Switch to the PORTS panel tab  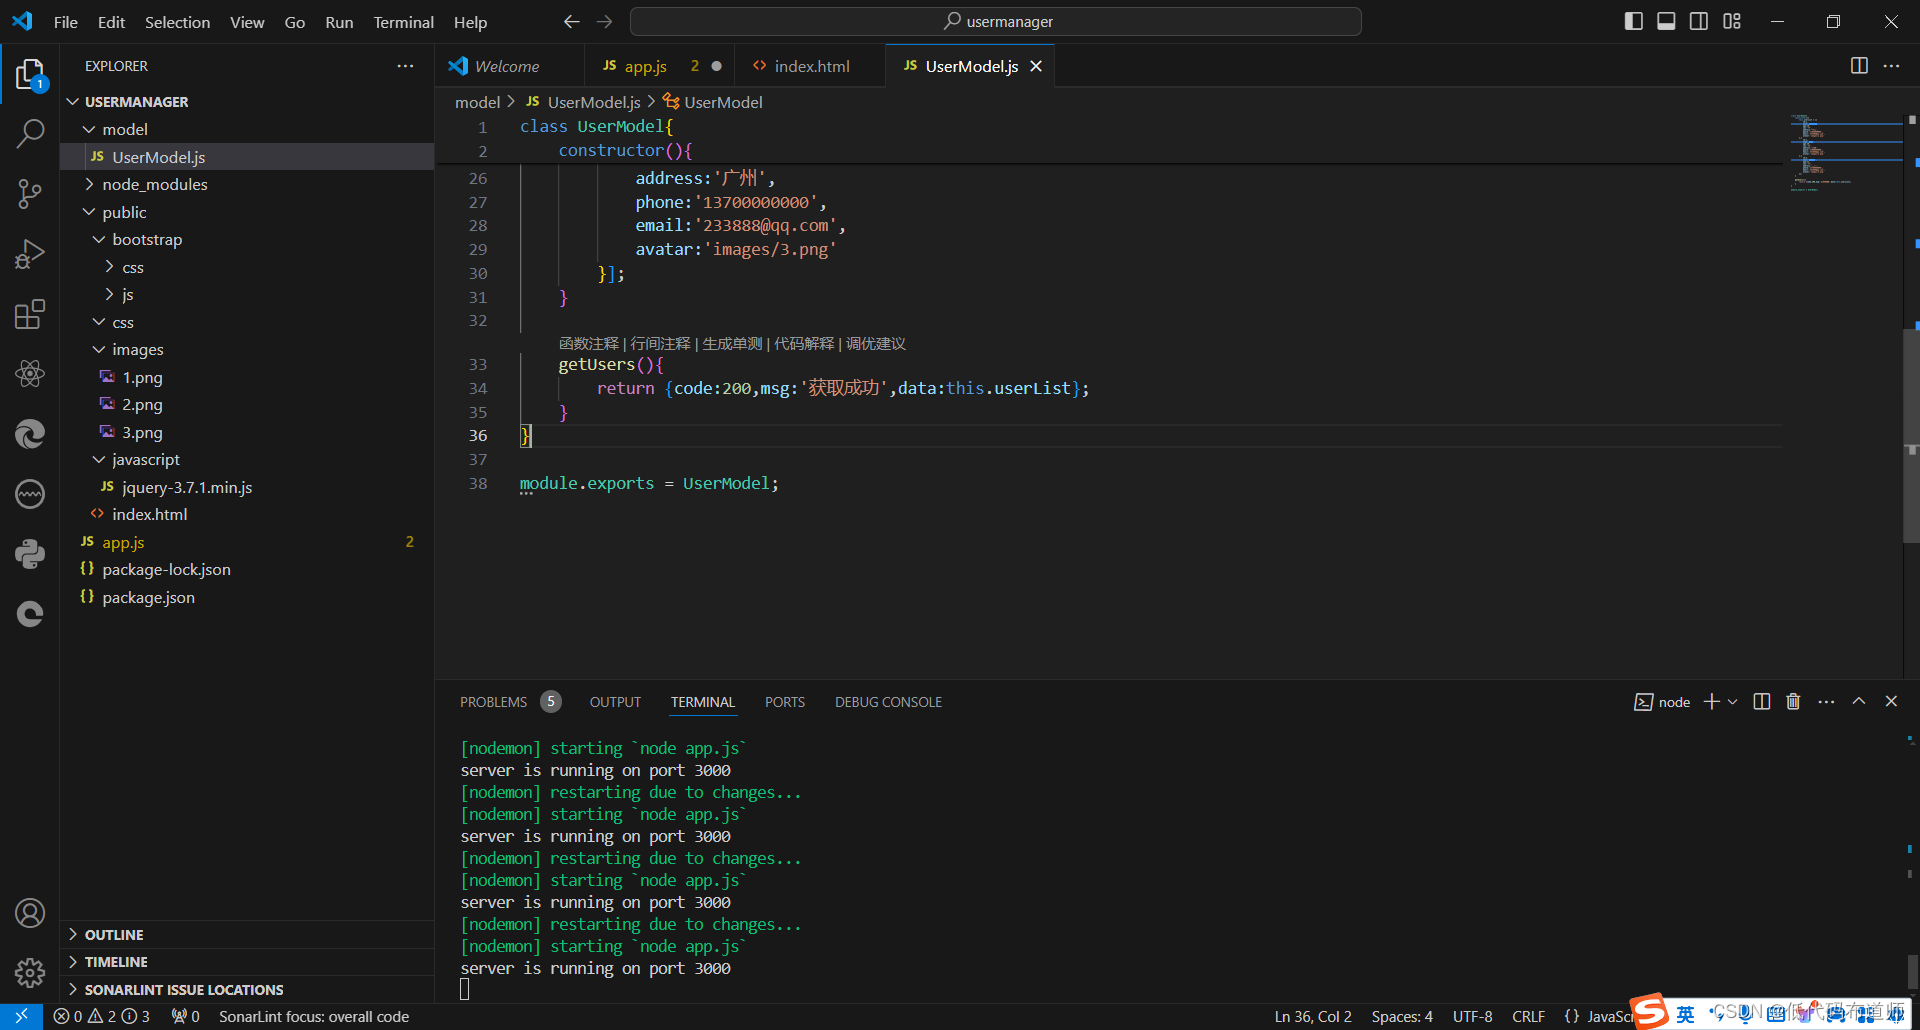point(785,702)
